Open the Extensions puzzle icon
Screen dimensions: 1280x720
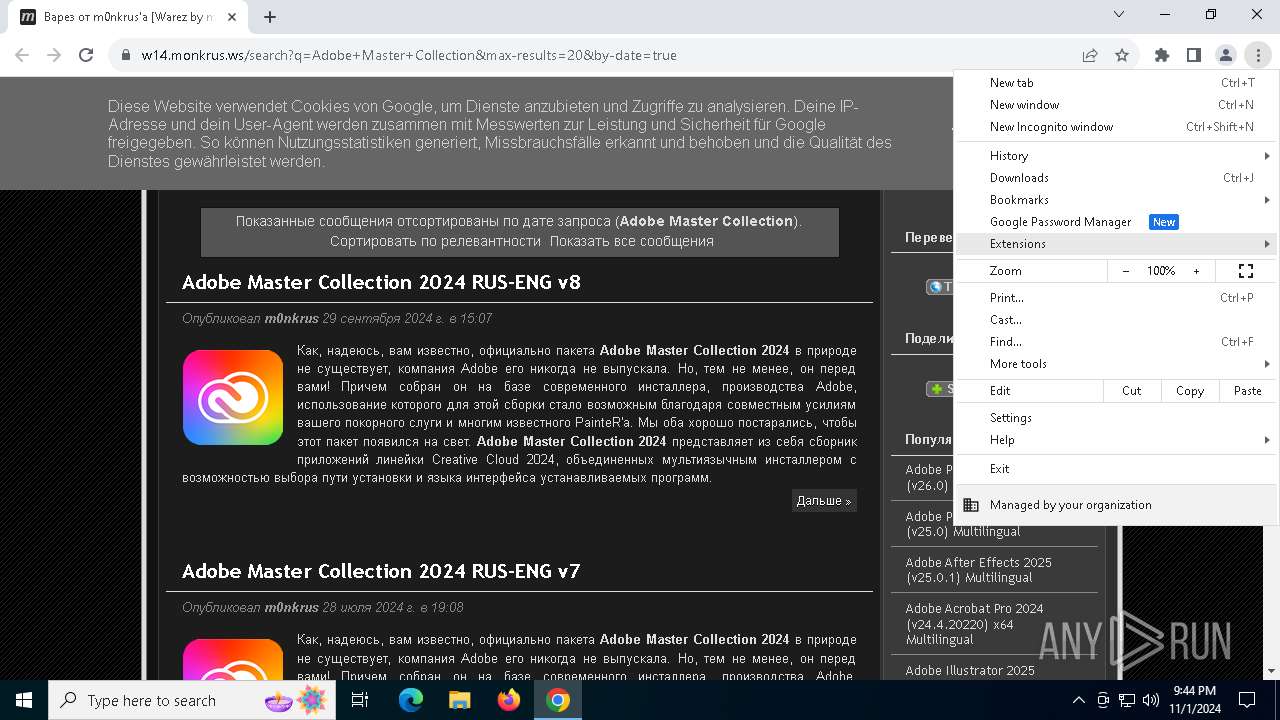(x=1162, y=55)
